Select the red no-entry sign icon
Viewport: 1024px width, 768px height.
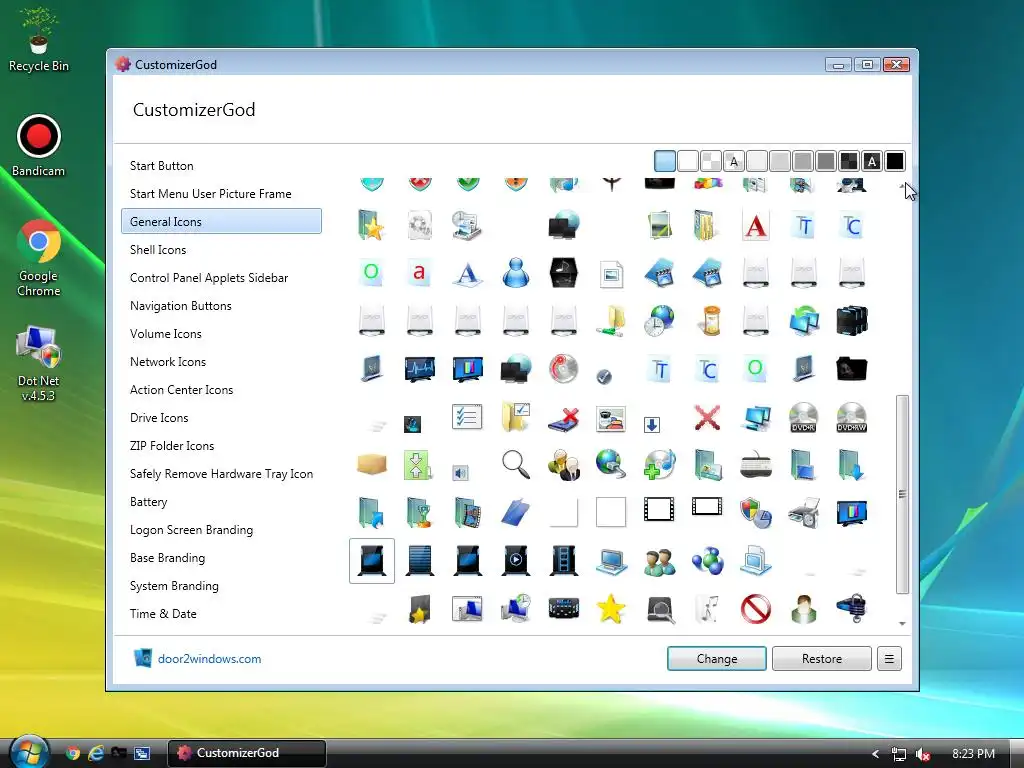(x=756, y=609)
